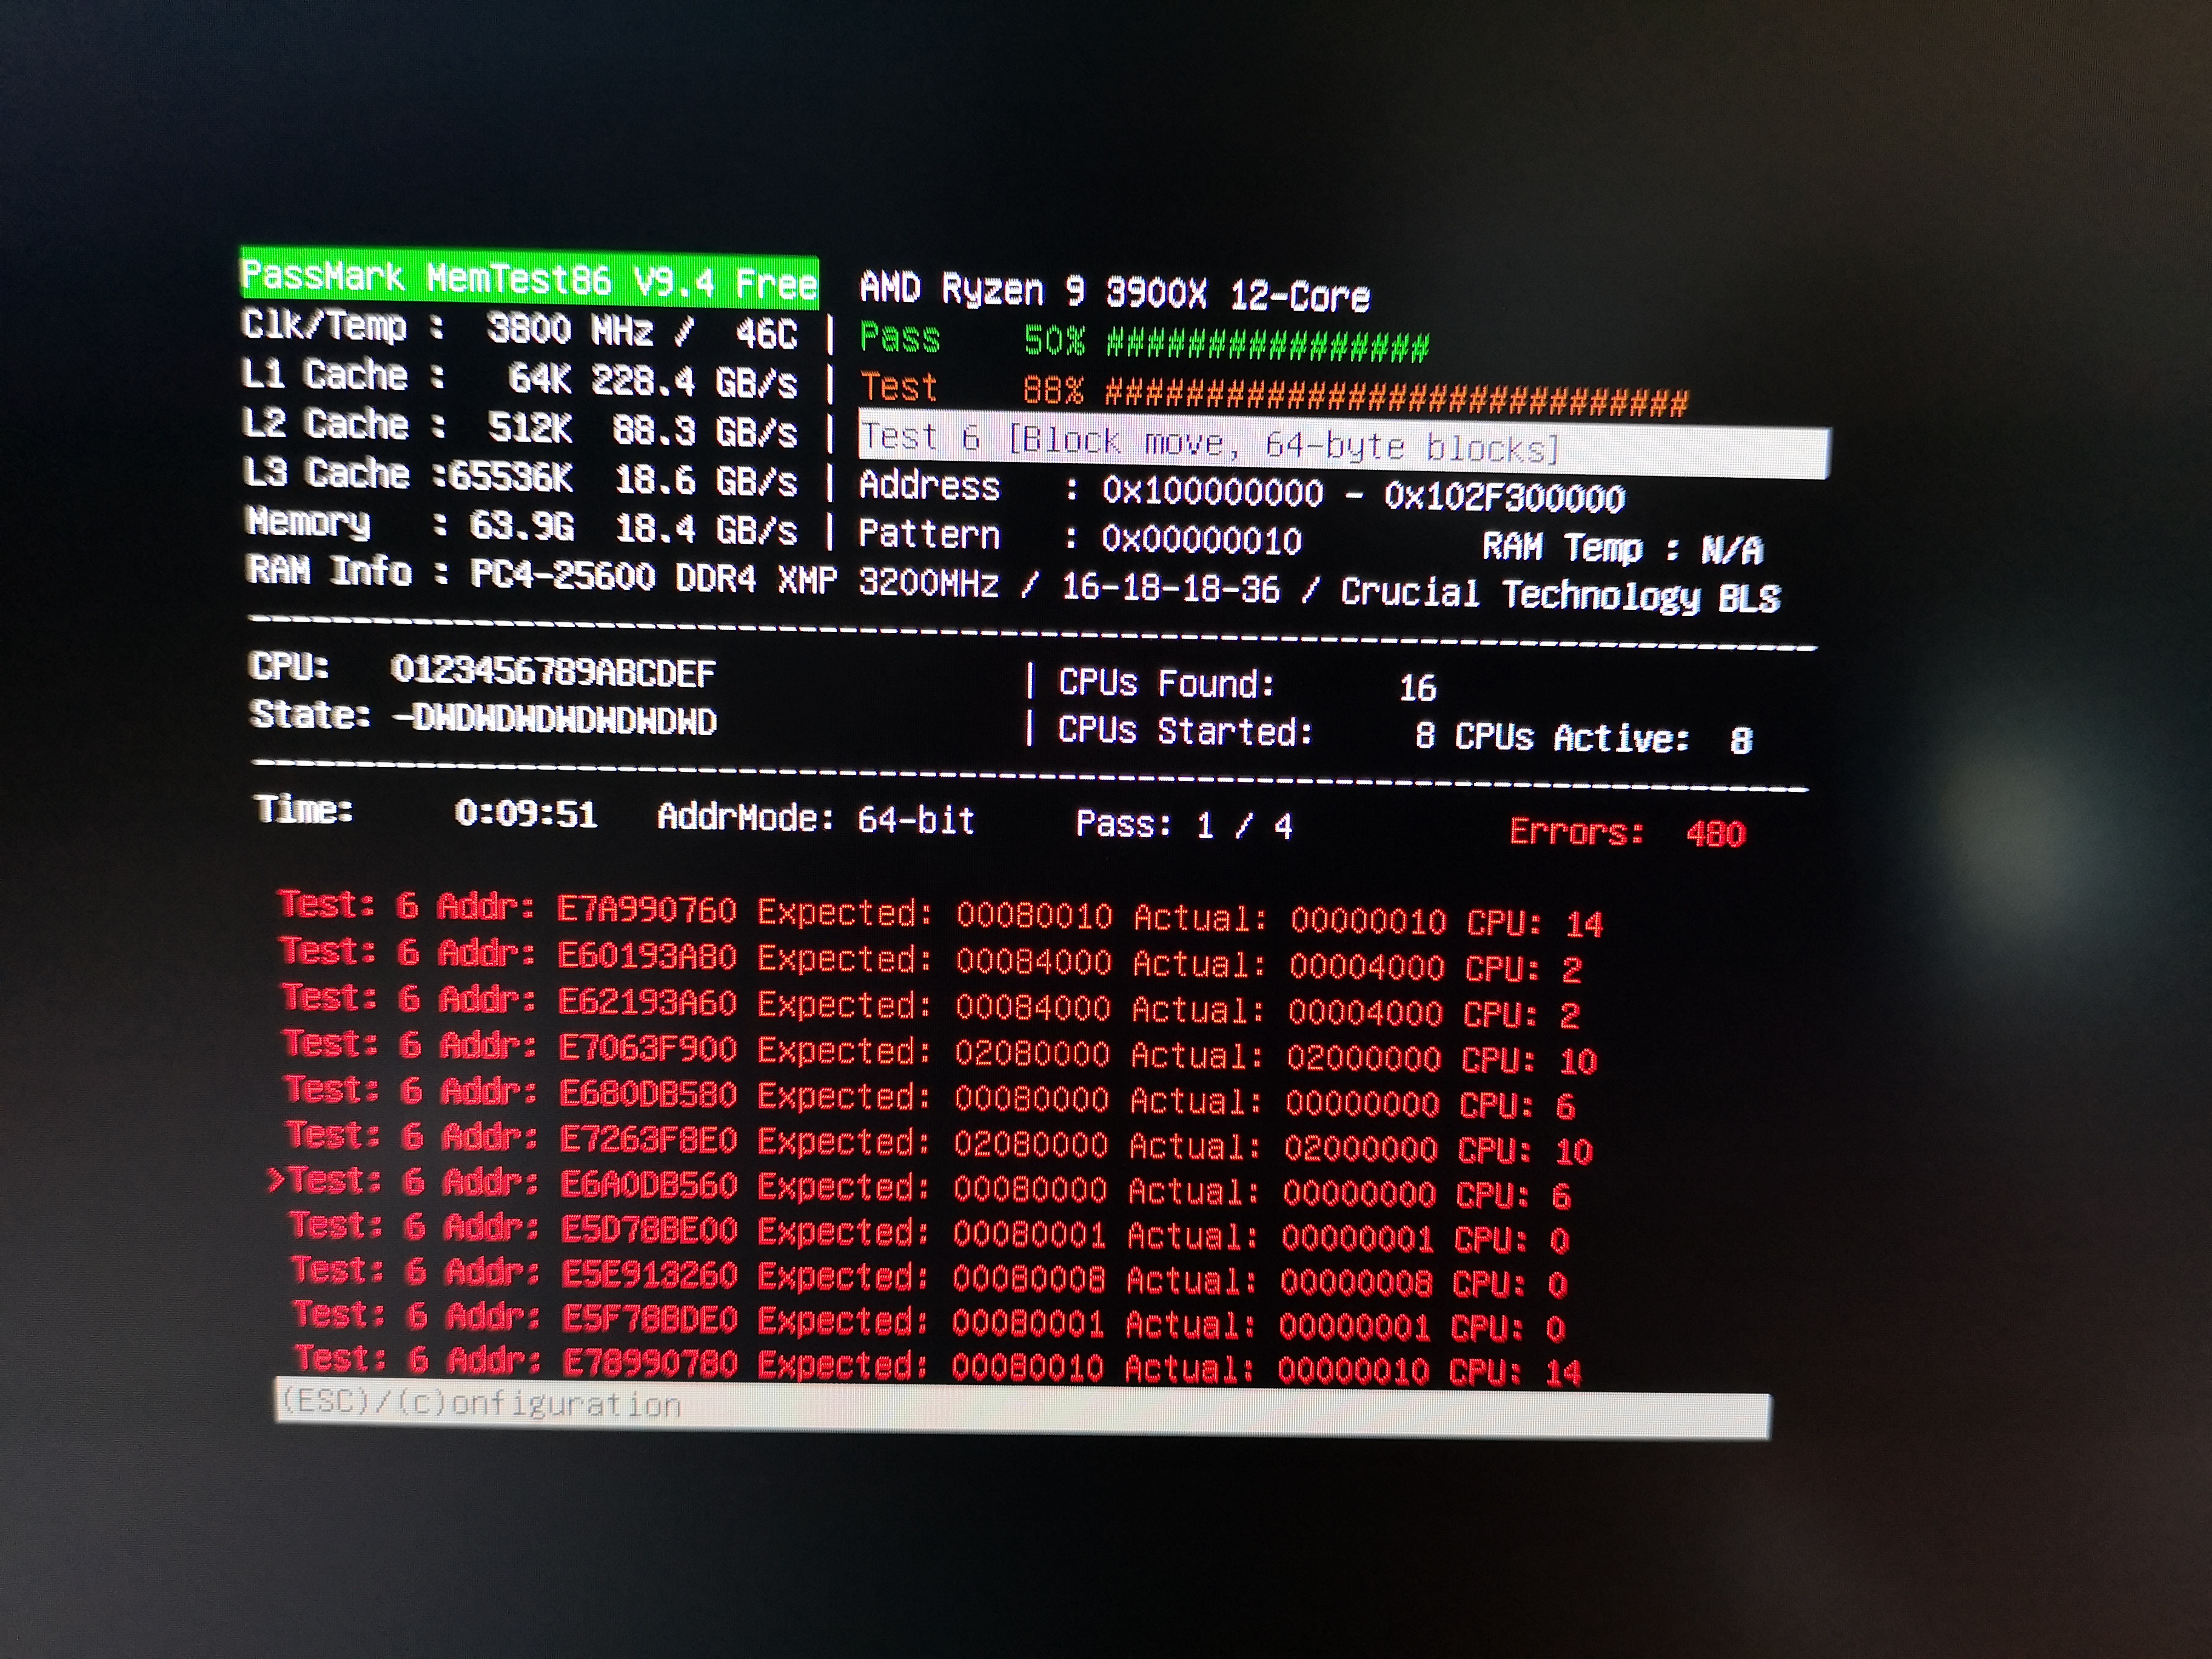Click the AMD Ryzen 9 3900X heading
This screenshot has width=2212, height=1659.
click(1114, 293)
